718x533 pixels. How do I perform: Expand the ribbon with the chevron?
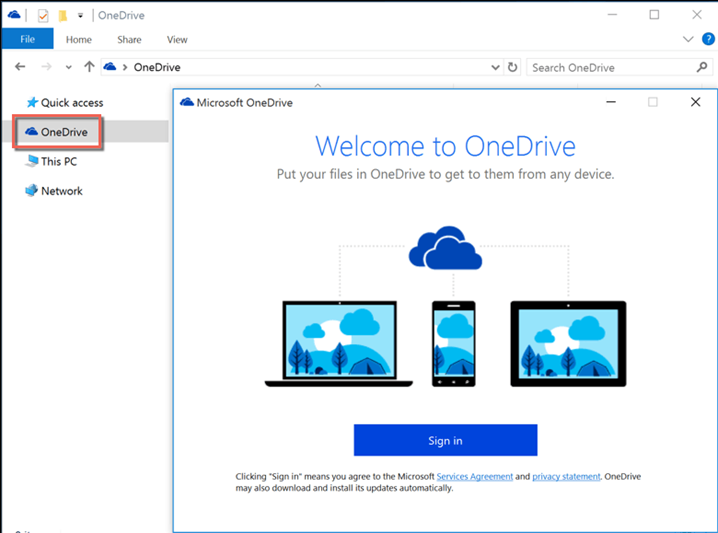coord(688,39)
